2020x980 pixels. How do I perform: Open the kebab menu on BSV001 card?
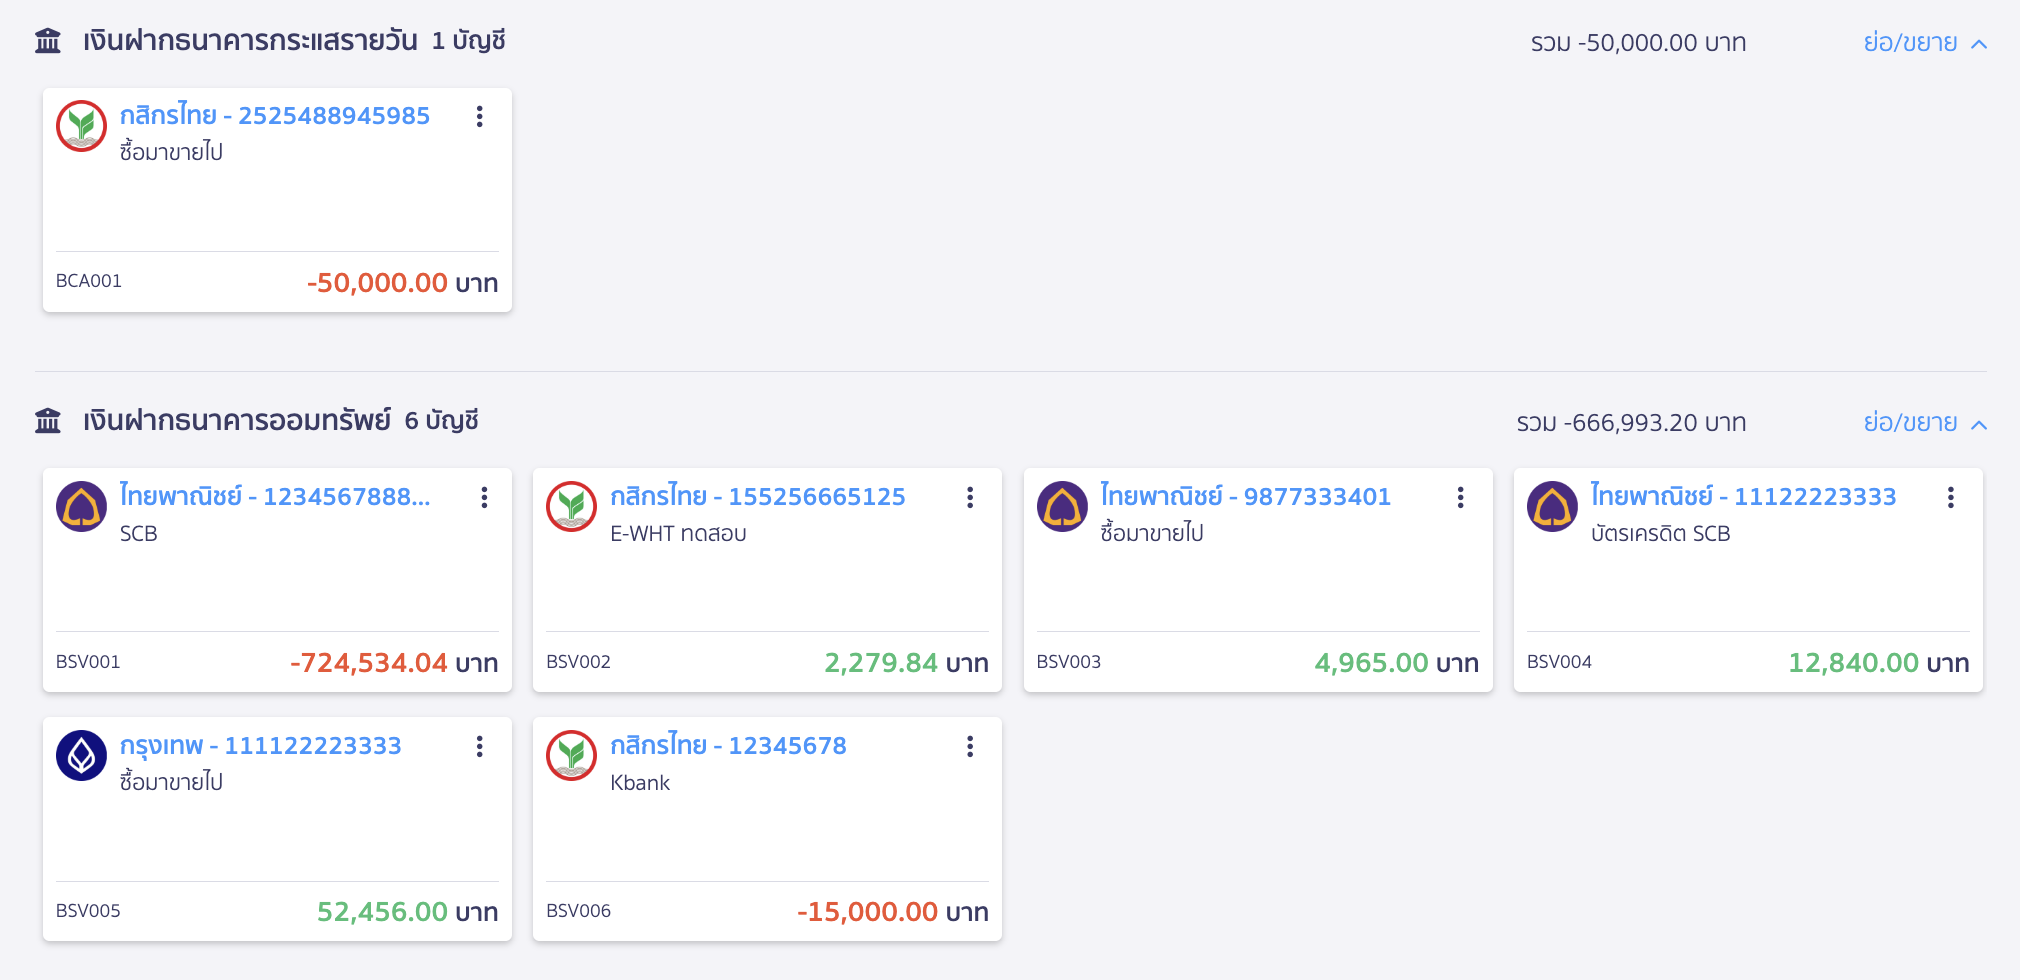coord(484,498)
